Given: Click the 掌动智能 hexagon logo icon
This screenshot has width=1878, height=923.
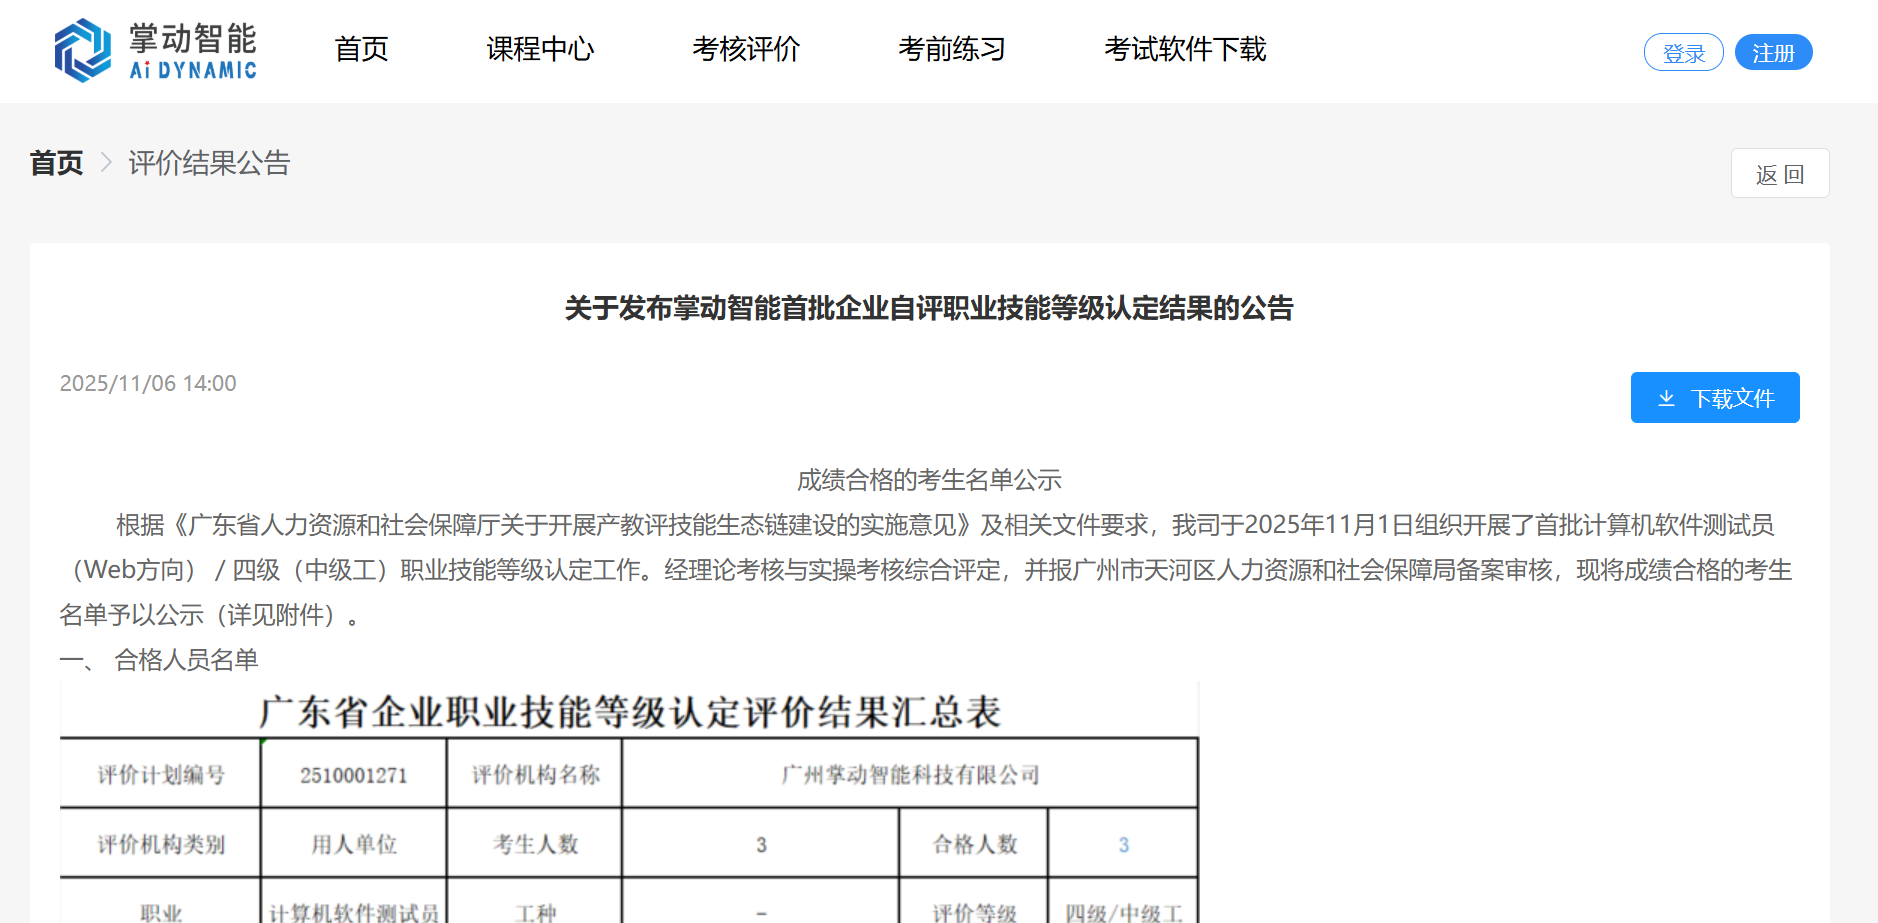Looking at the screenshot, I should tap(84, 48).
